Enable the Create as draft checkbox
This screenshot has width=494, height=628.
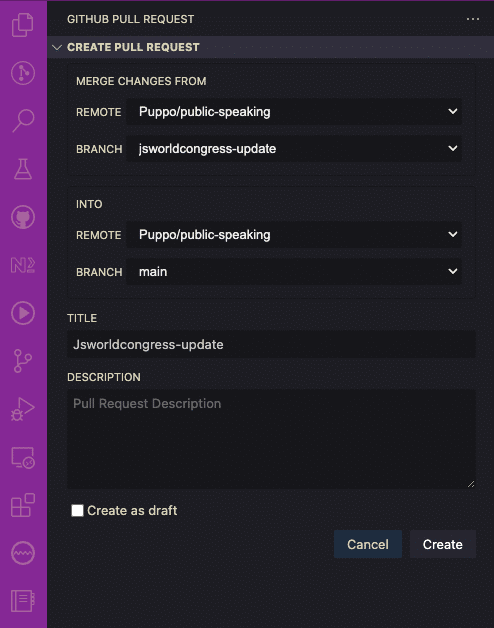tap(77, 511)
